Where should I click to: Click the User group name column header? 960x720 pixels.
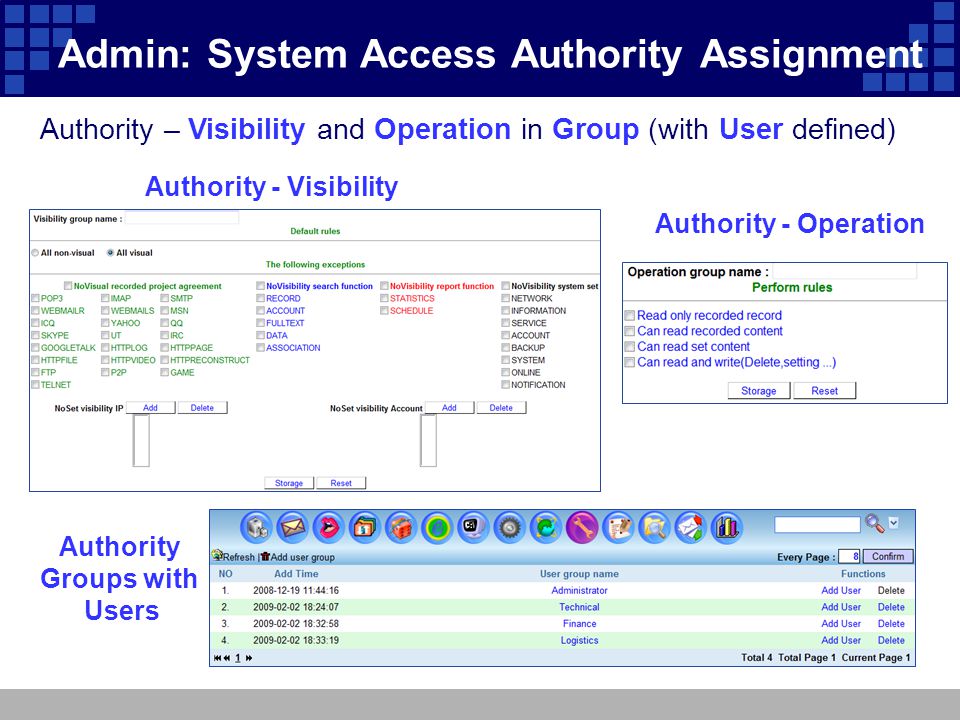(579, 574)
